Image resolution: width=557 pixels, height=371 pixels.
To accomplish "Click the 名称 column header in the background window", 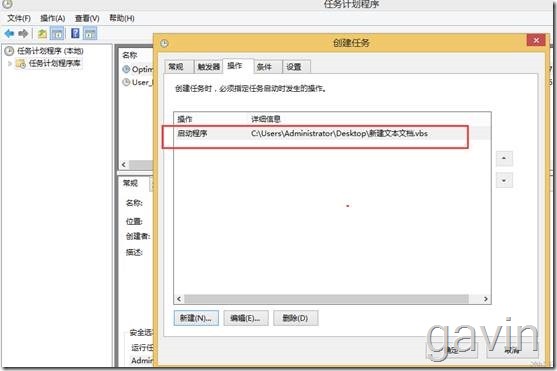I will (x=130, y=55).
